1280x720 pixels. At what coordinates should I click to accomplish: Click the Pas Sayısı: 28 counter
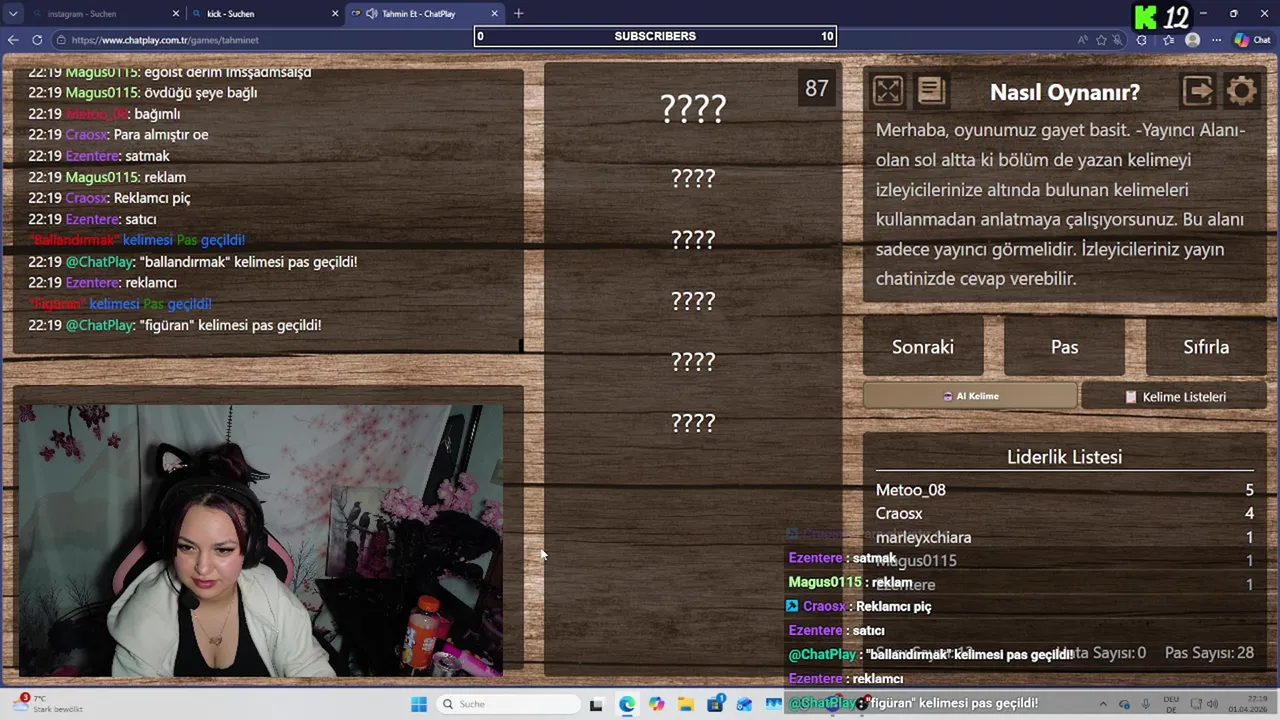click(x=1209, y=653)
